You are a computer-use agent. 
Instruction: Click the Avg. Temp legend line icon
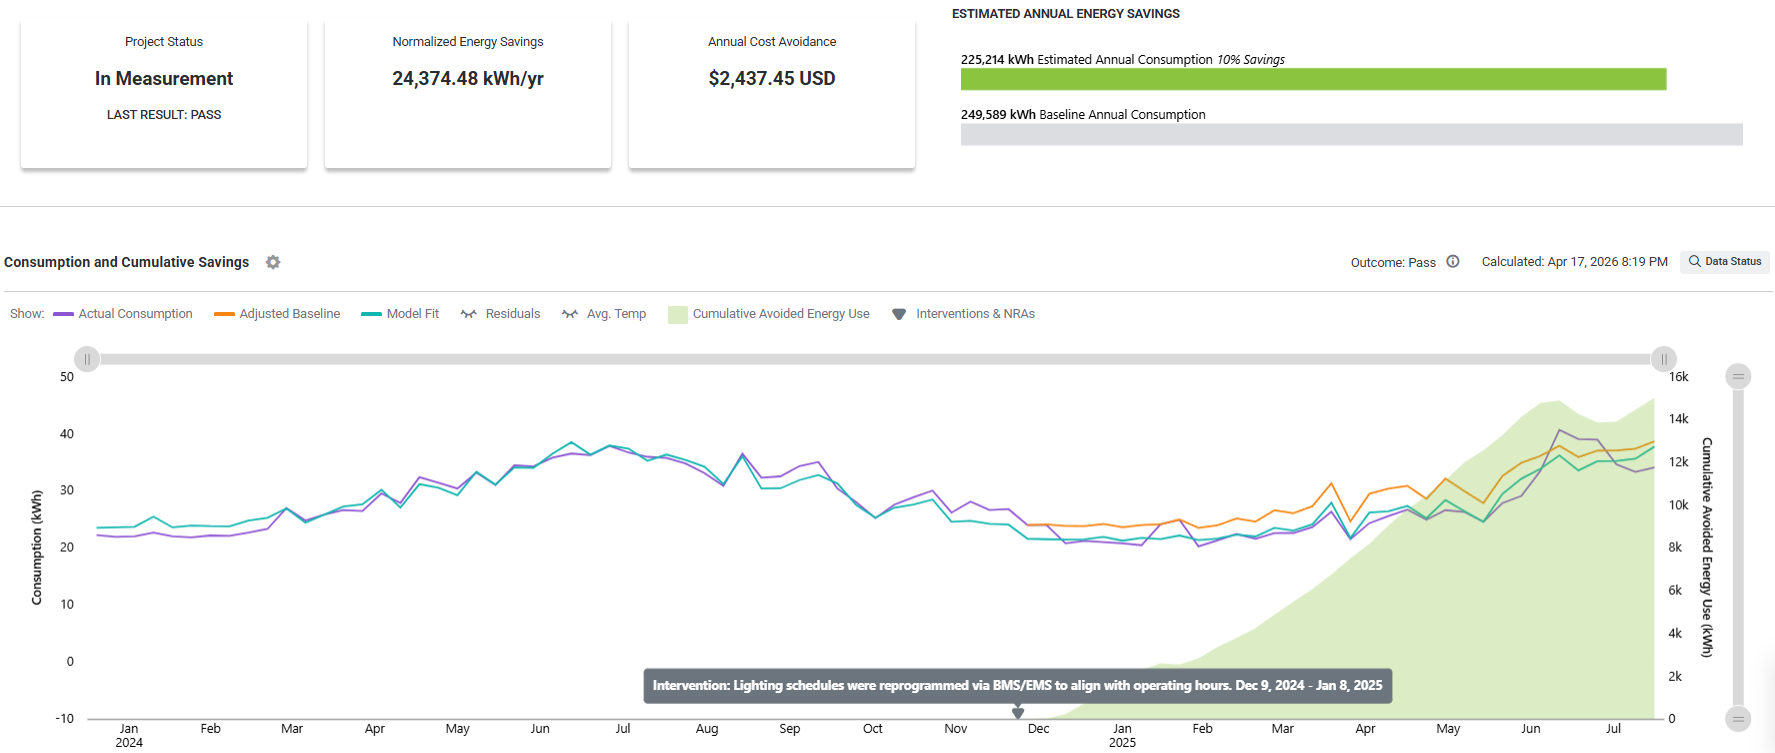coord(570,314)
